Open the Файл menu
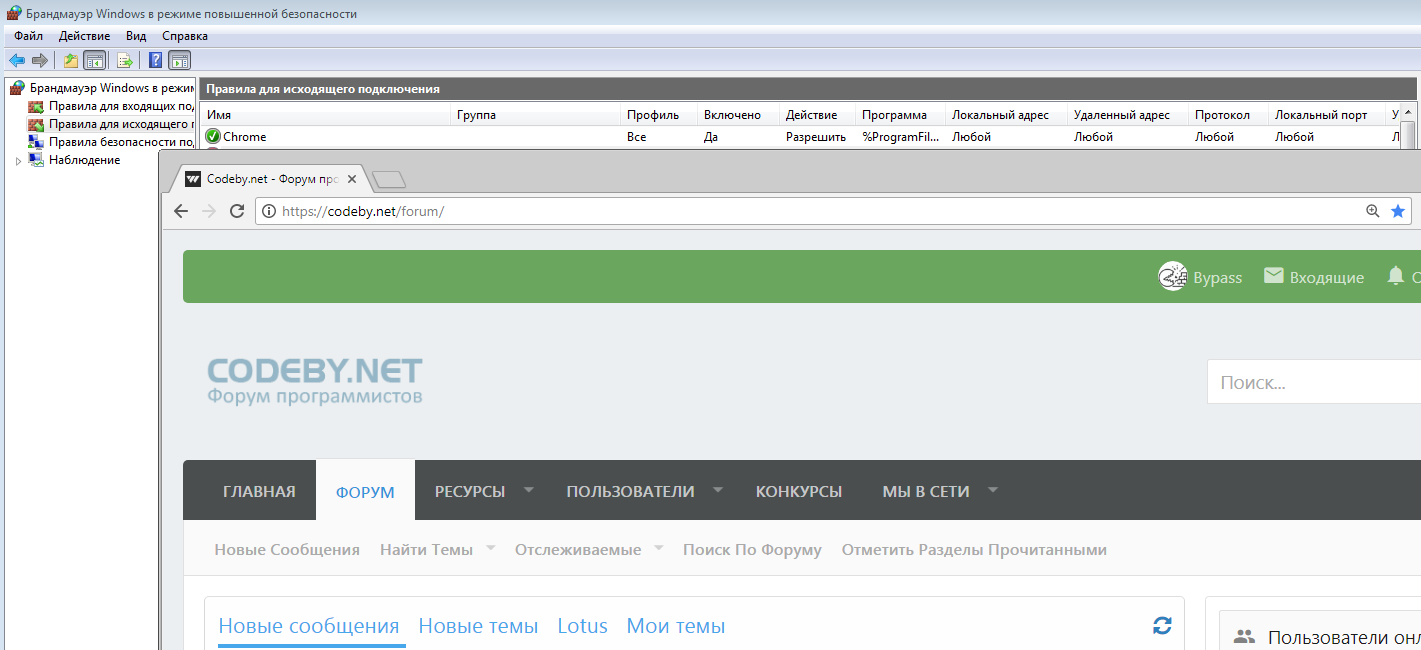This screenshot has width=1421, height=650. click(x=28, y=36)
